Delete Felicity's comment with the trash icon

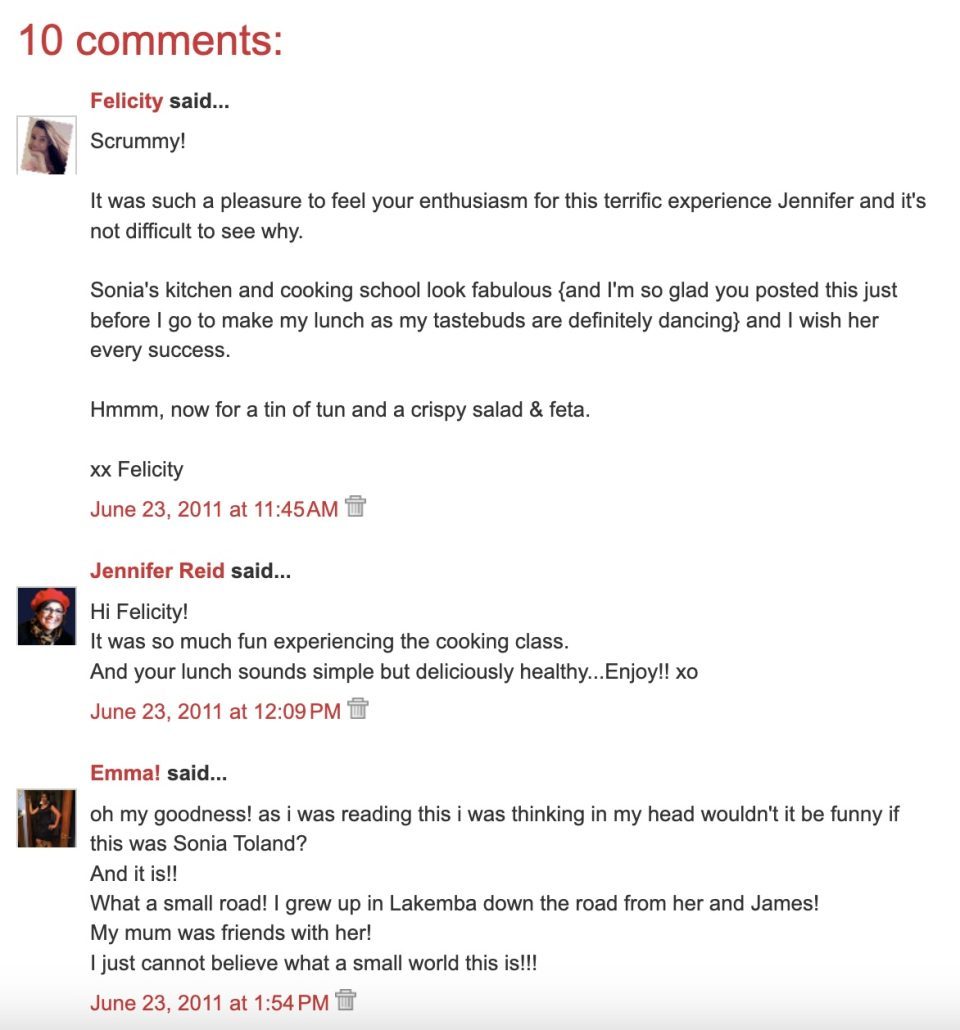point(355,507)
